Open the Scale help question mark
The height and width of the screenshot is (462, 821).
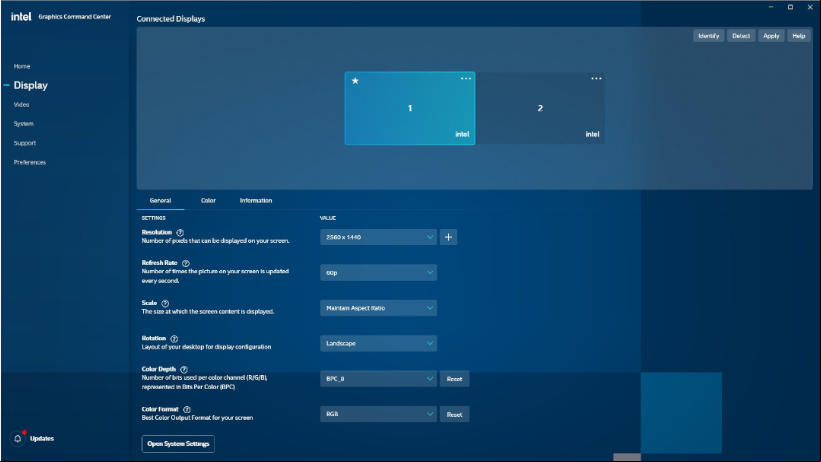tap(165, 303)
